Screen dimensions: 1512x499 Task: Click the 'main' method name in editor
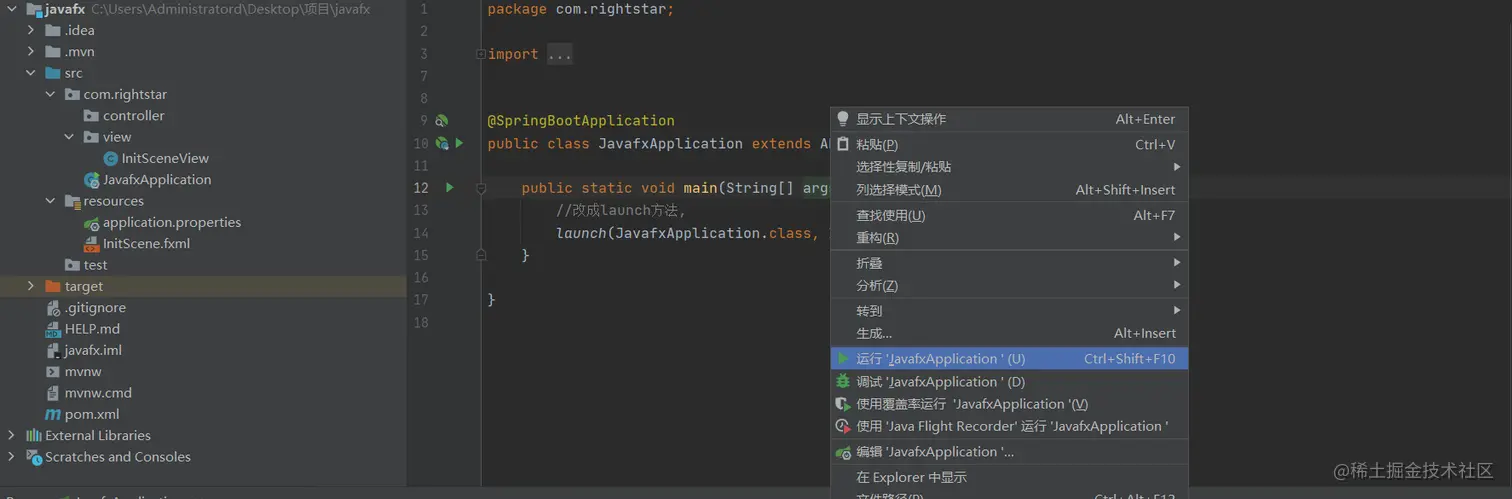click(701, 188)
